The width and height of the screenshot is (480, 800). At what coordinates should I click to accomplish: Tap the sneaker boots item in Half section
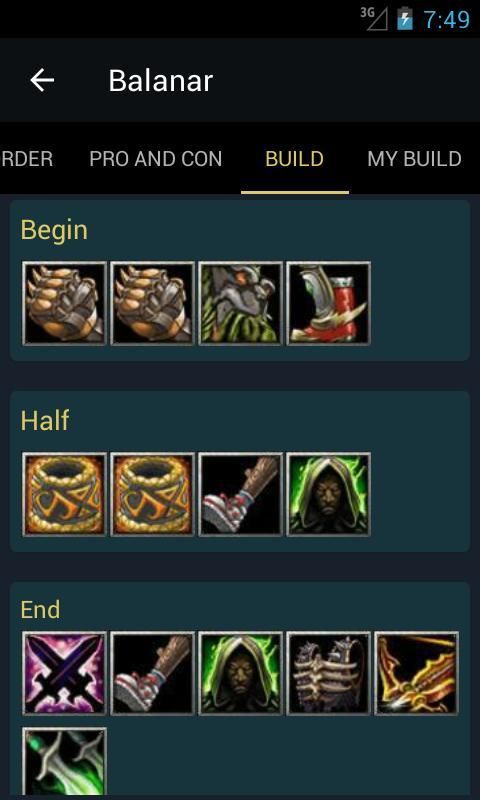tap(240, 494)
